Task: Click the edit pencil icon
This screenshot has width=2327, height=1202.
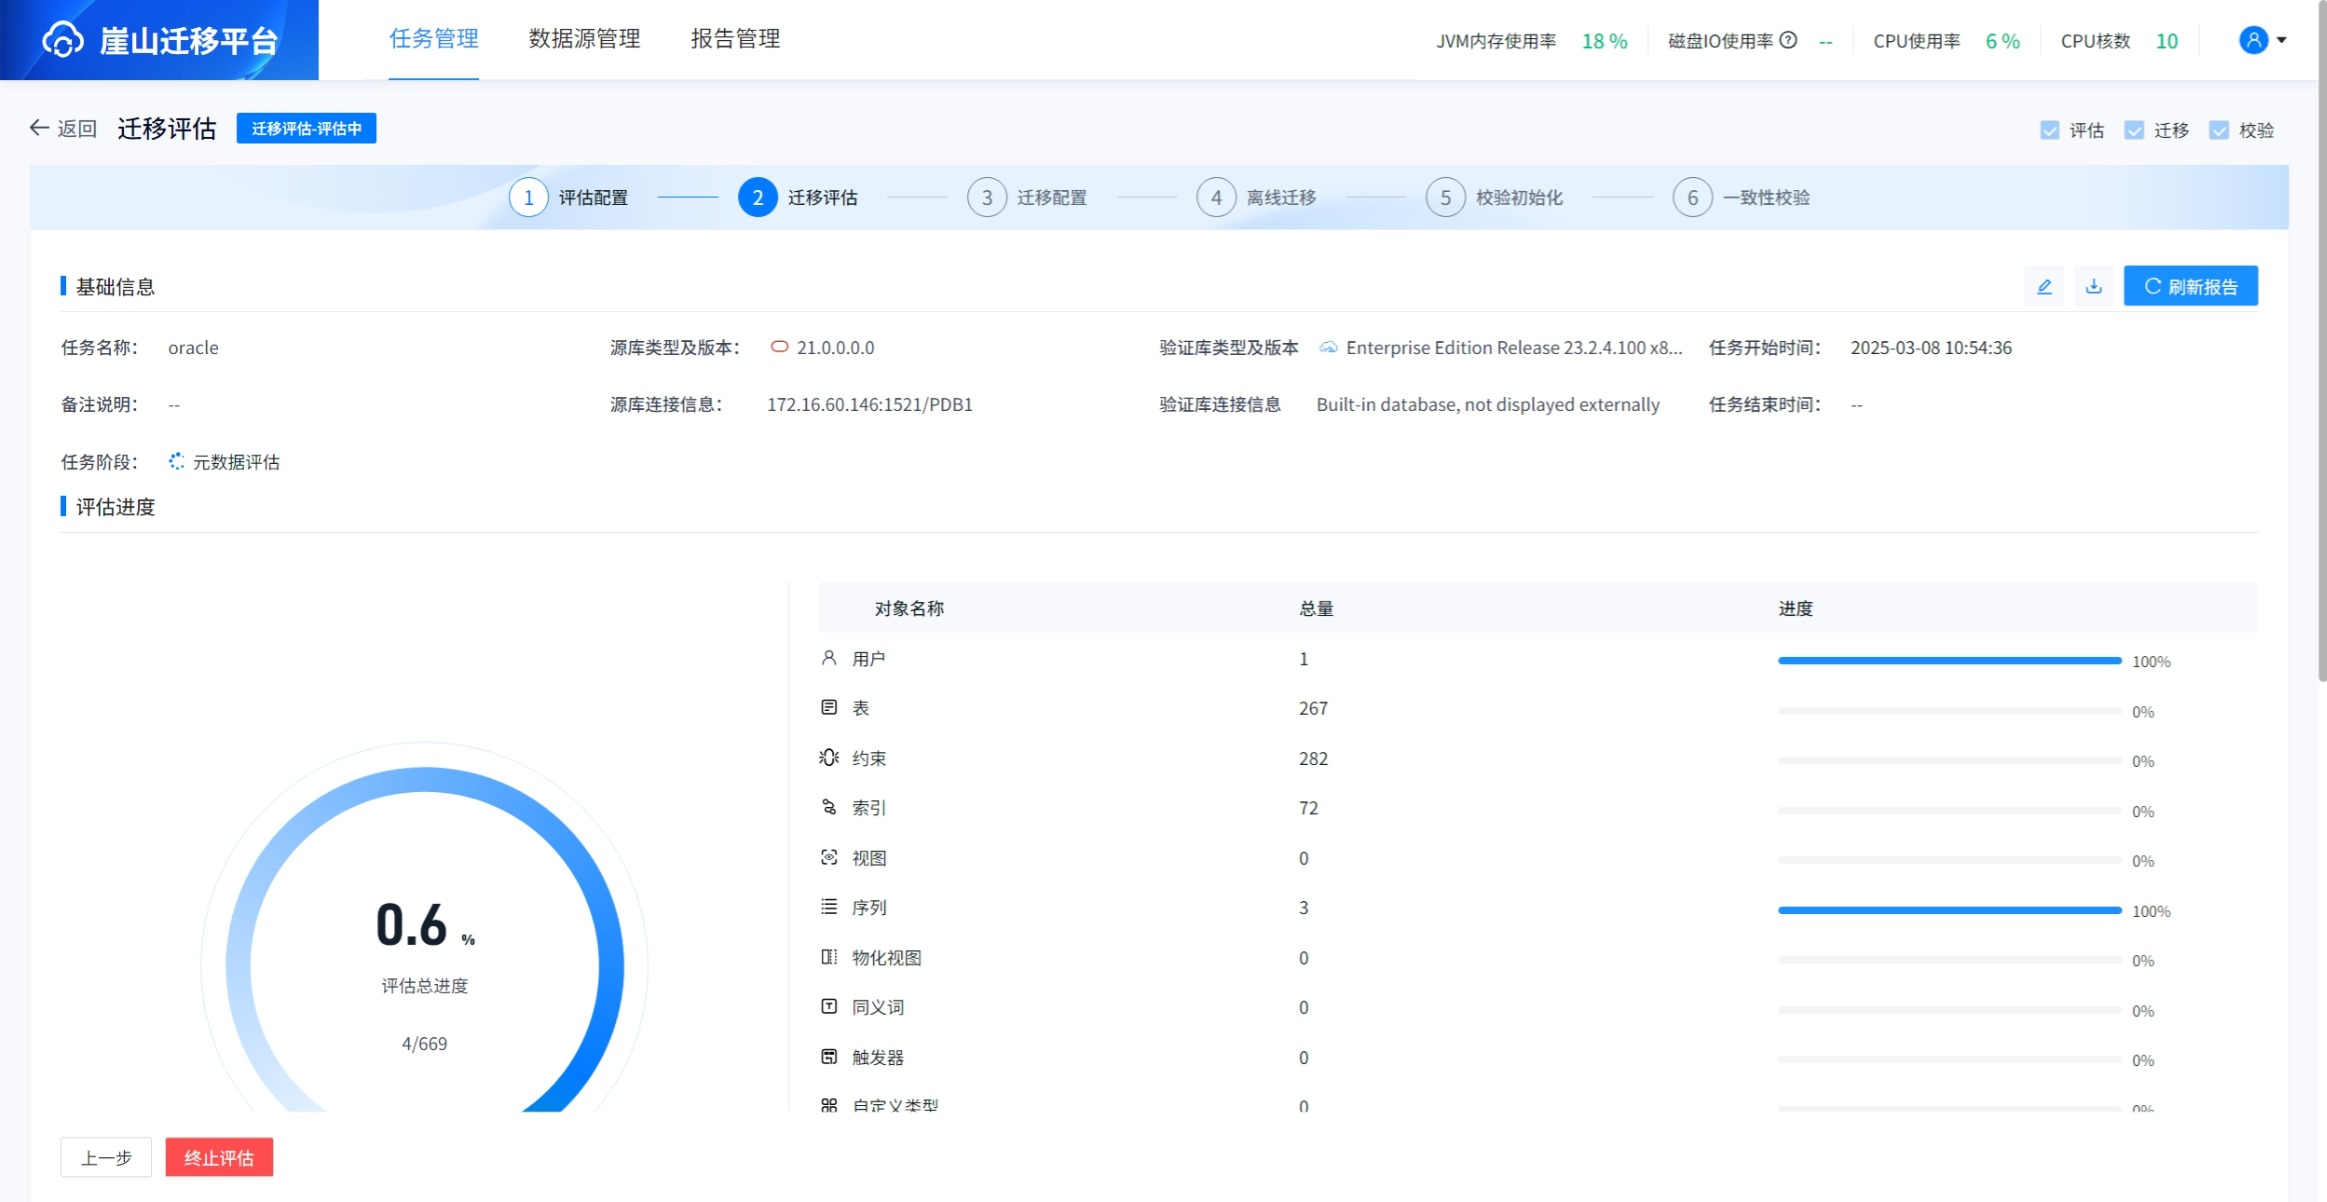Action: [2044, 287]
